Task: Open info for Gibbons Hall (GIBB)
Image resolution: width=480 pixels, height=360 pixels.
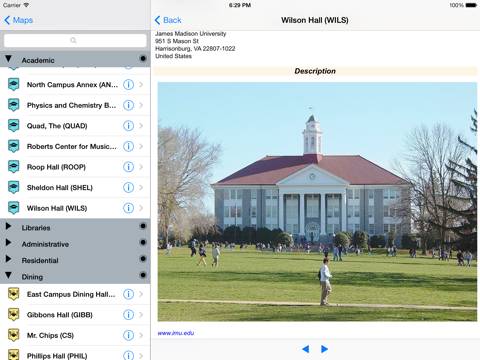Action: tap(128, 315)
